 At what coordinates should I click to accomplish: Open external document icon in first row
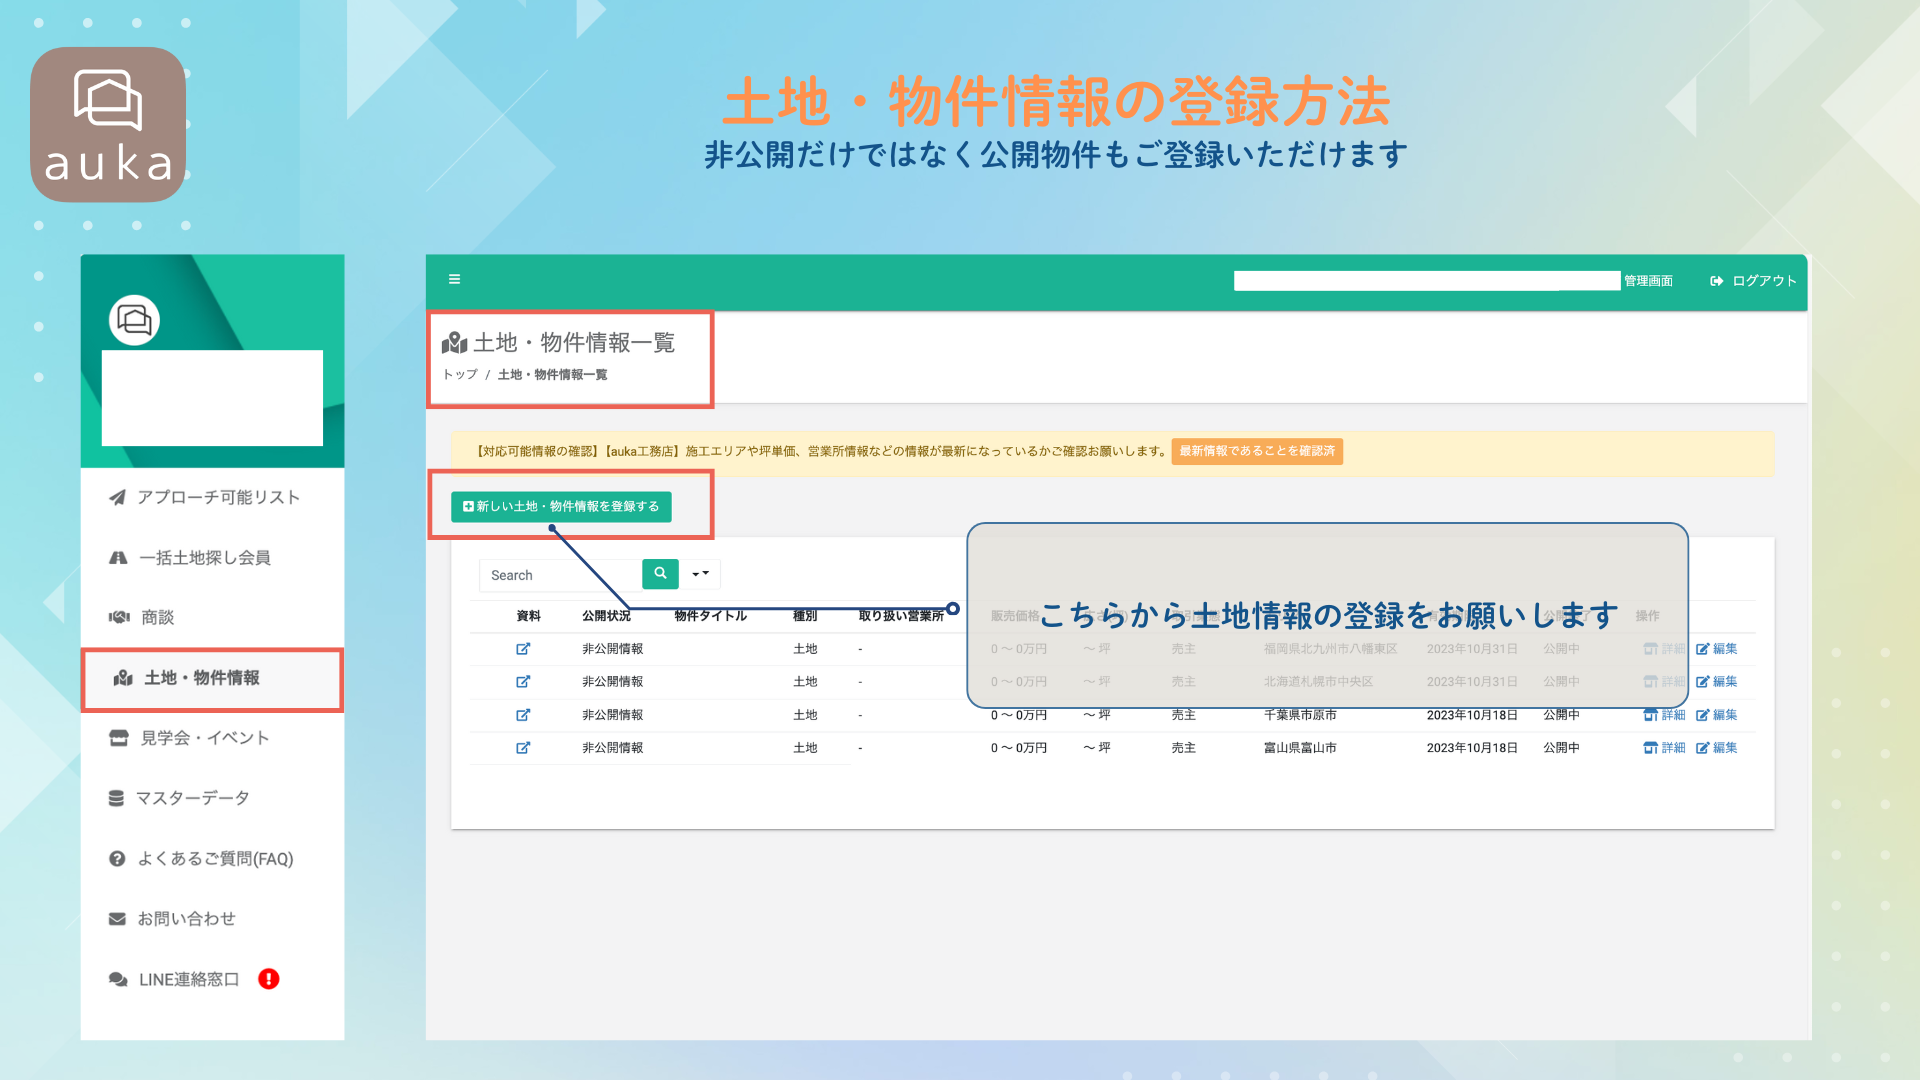[523, 649]
